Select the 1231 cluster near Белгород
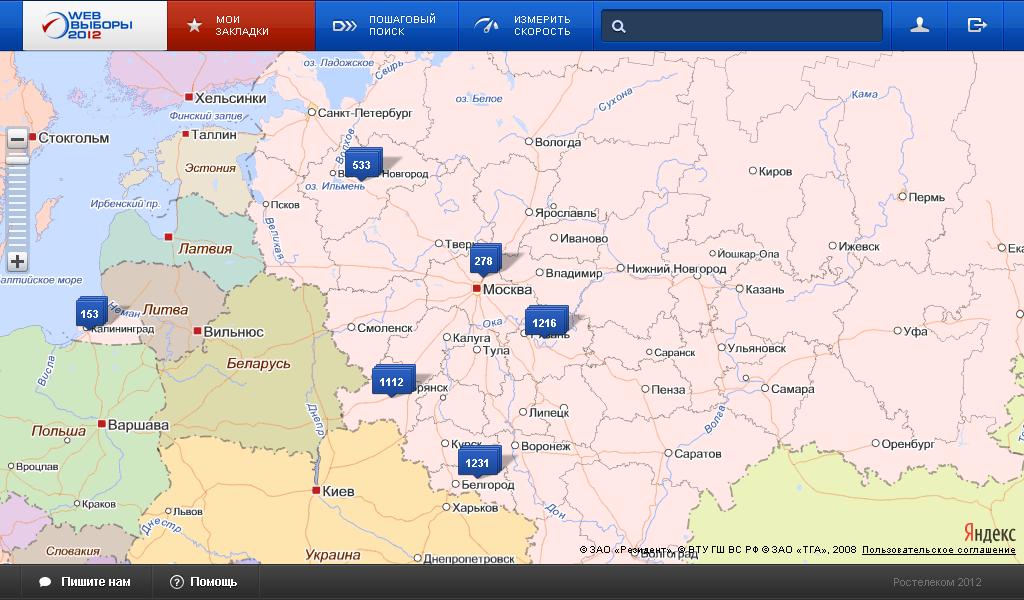This screenshot has height=600, width=1024. 477,462
